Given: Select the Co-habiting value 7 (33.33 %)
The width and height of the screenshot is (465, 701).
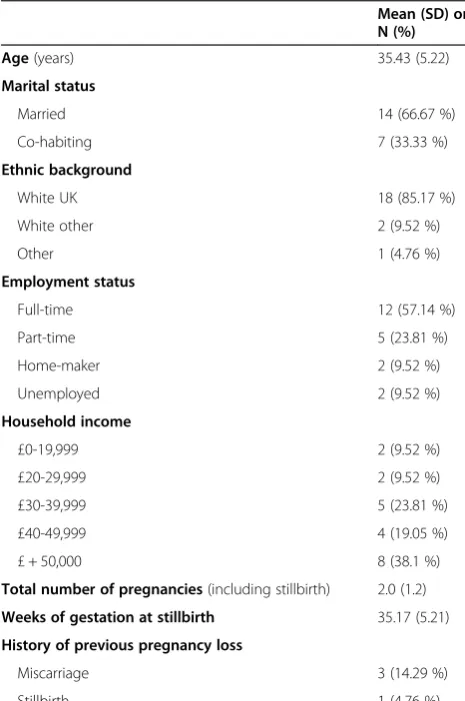Looking at the screenshot, I should [412, 142].
